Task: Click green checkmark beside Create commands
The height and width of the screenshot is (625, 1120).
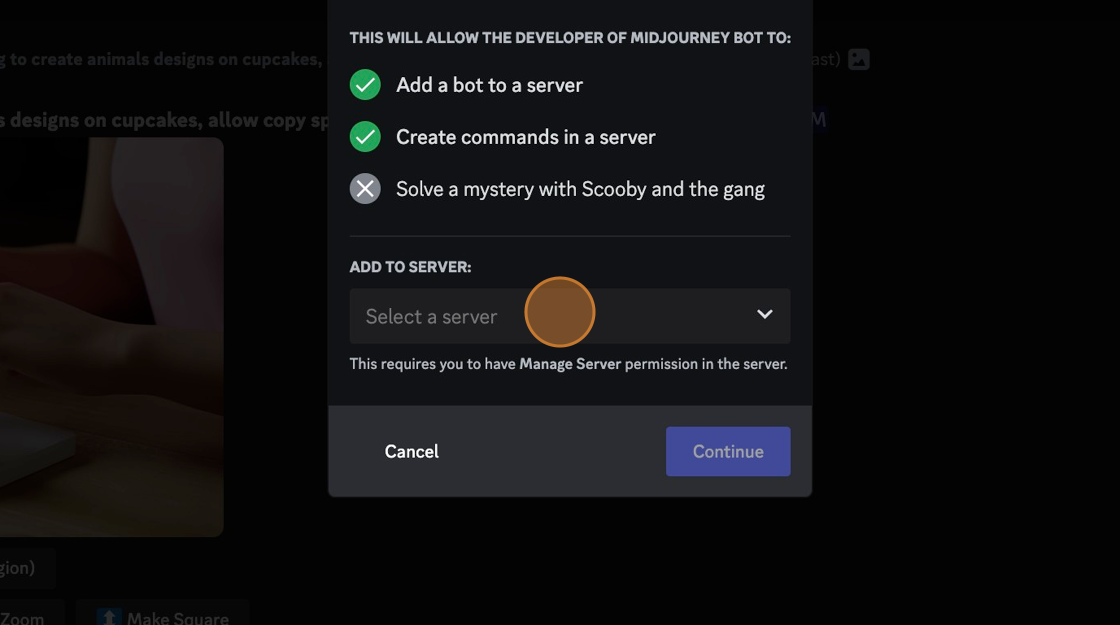Action: [365, 136]
